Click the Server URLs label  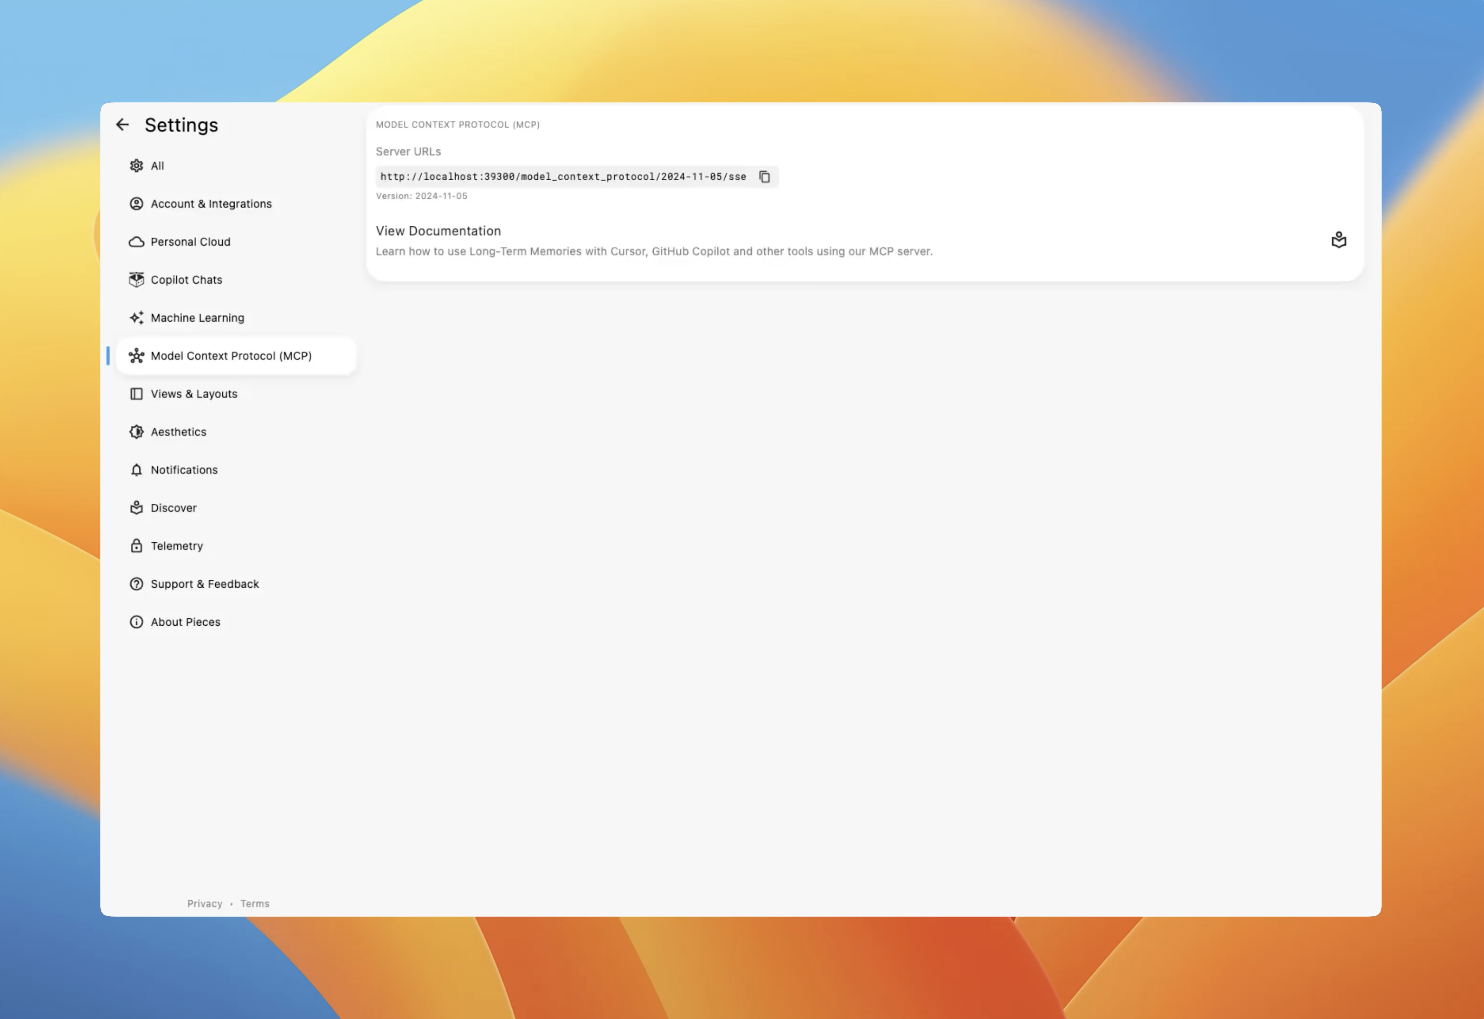click(x=408, y=152)
